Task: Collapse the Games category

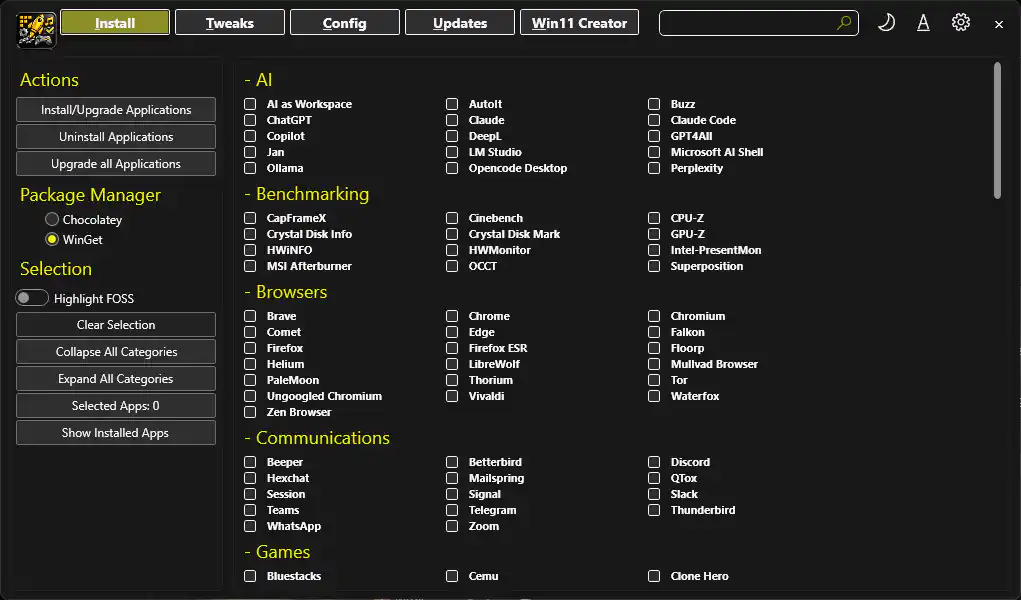Action: click(x=277, y=552)
